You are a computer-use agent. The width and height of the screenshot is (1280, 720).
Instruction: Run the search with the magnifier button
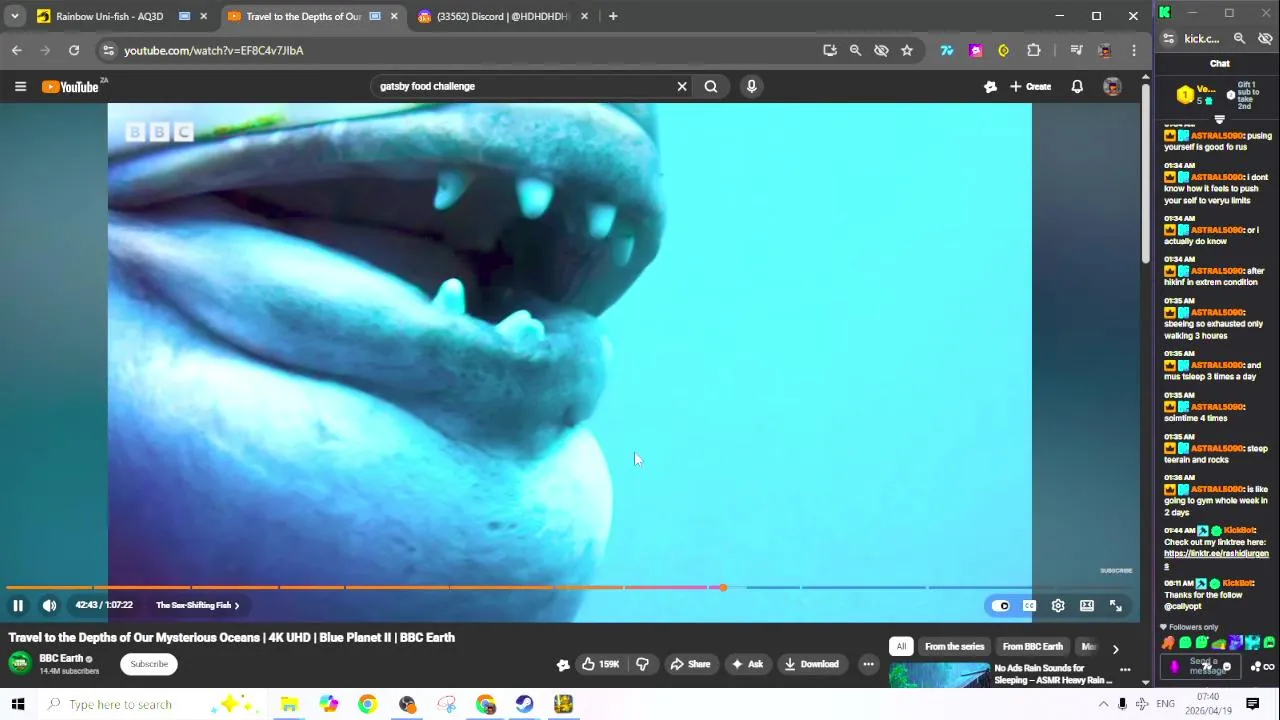tap(711, 86)
